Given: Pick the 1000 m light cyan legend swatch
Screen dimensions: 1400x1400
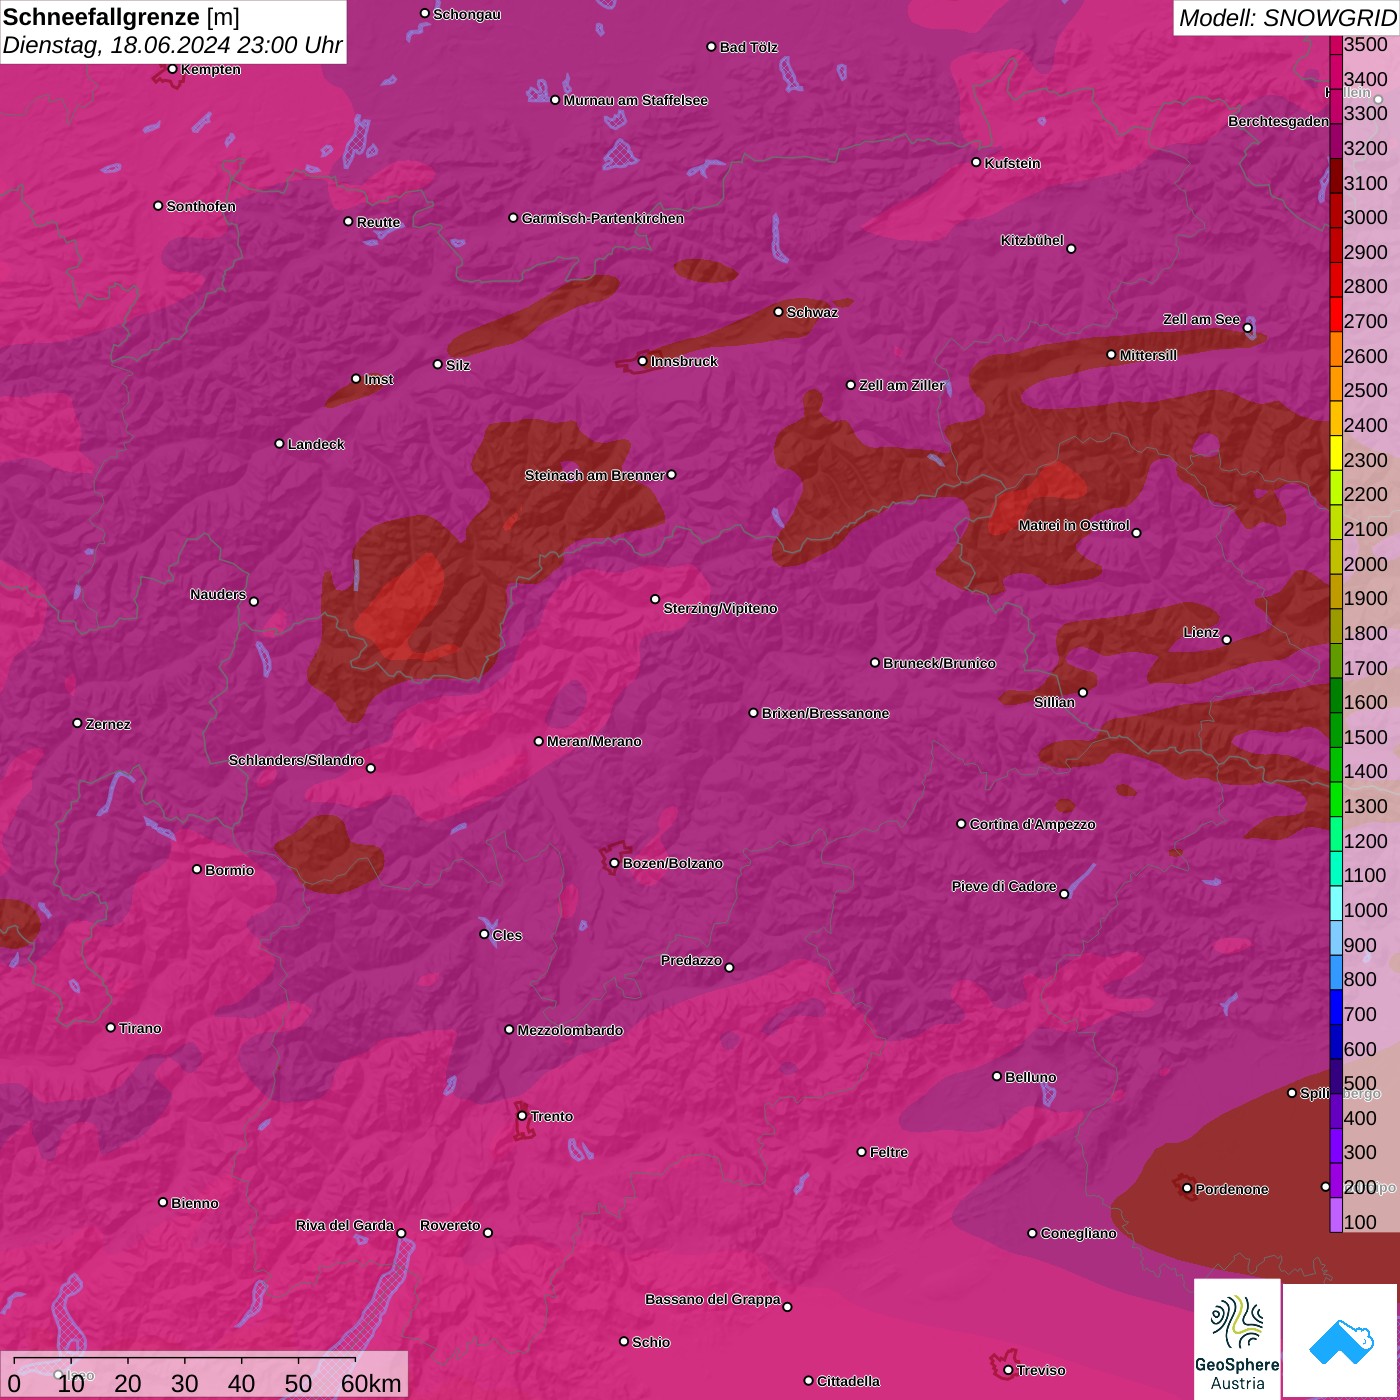Looking at the screenshot, I should coord(1336,903).
